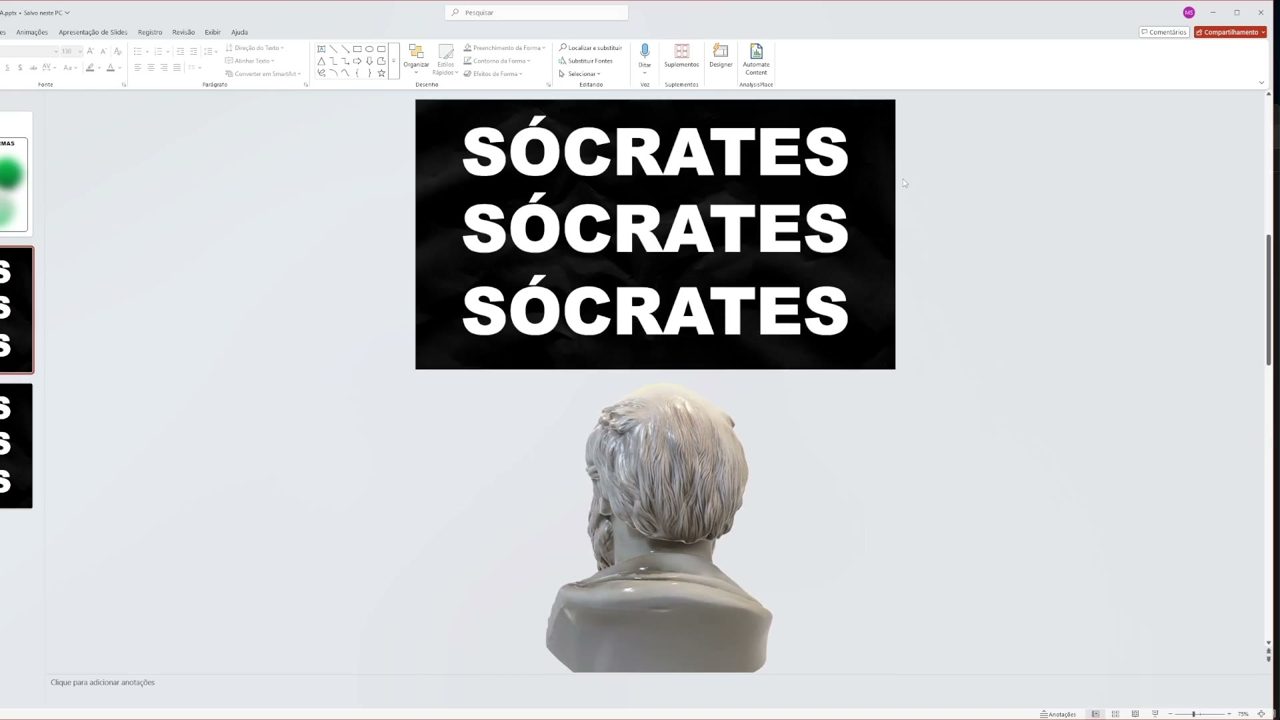Open the Animações tab
1280x720 pixels.
point(31,32)
